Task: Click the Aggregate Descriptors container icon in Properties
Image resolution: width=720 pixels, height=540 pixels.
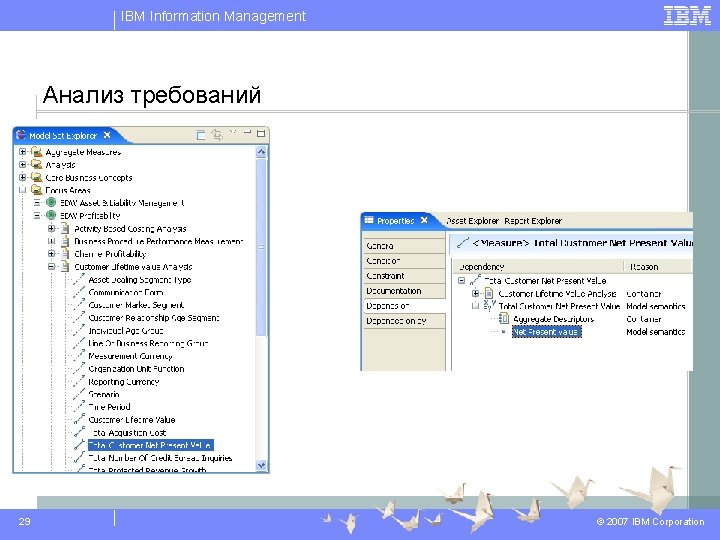Action: pyautogui.click(x=504, y=318)
